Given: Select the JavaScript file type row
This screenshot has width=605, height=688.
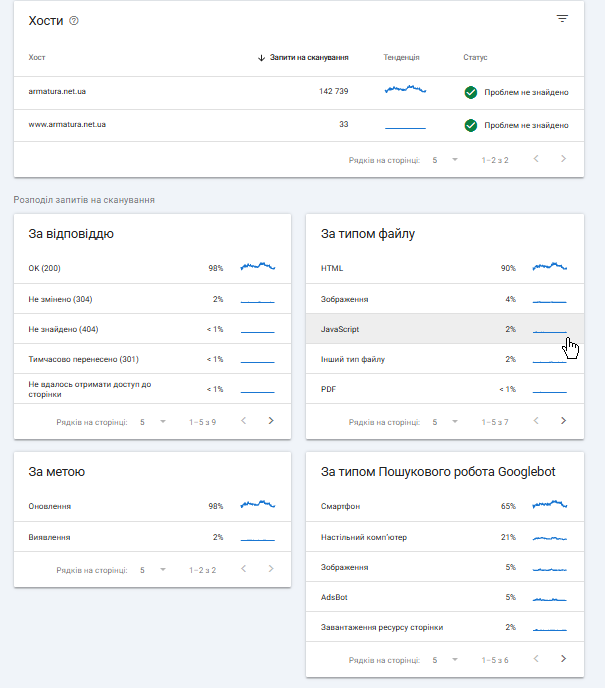Looking at the screenshot, I should coord(445,329).
